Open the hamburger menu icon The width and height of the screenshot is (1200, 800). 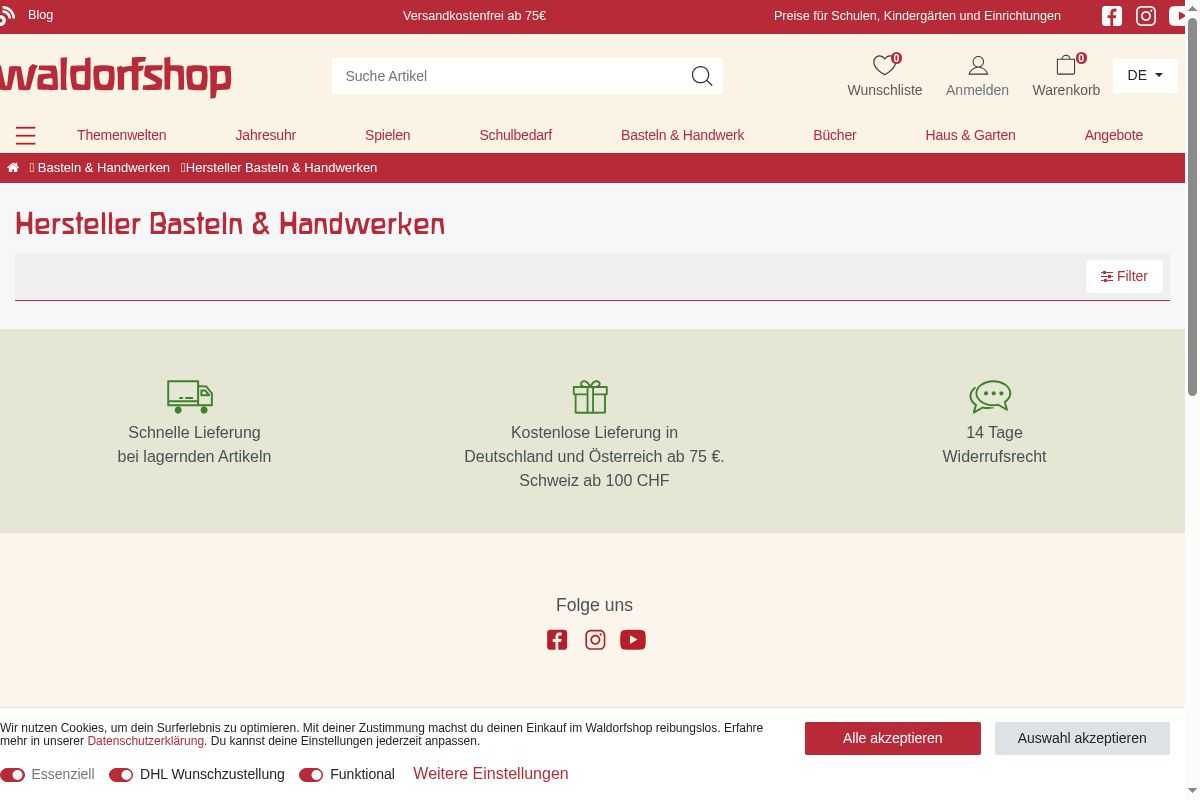coord(26,135)
